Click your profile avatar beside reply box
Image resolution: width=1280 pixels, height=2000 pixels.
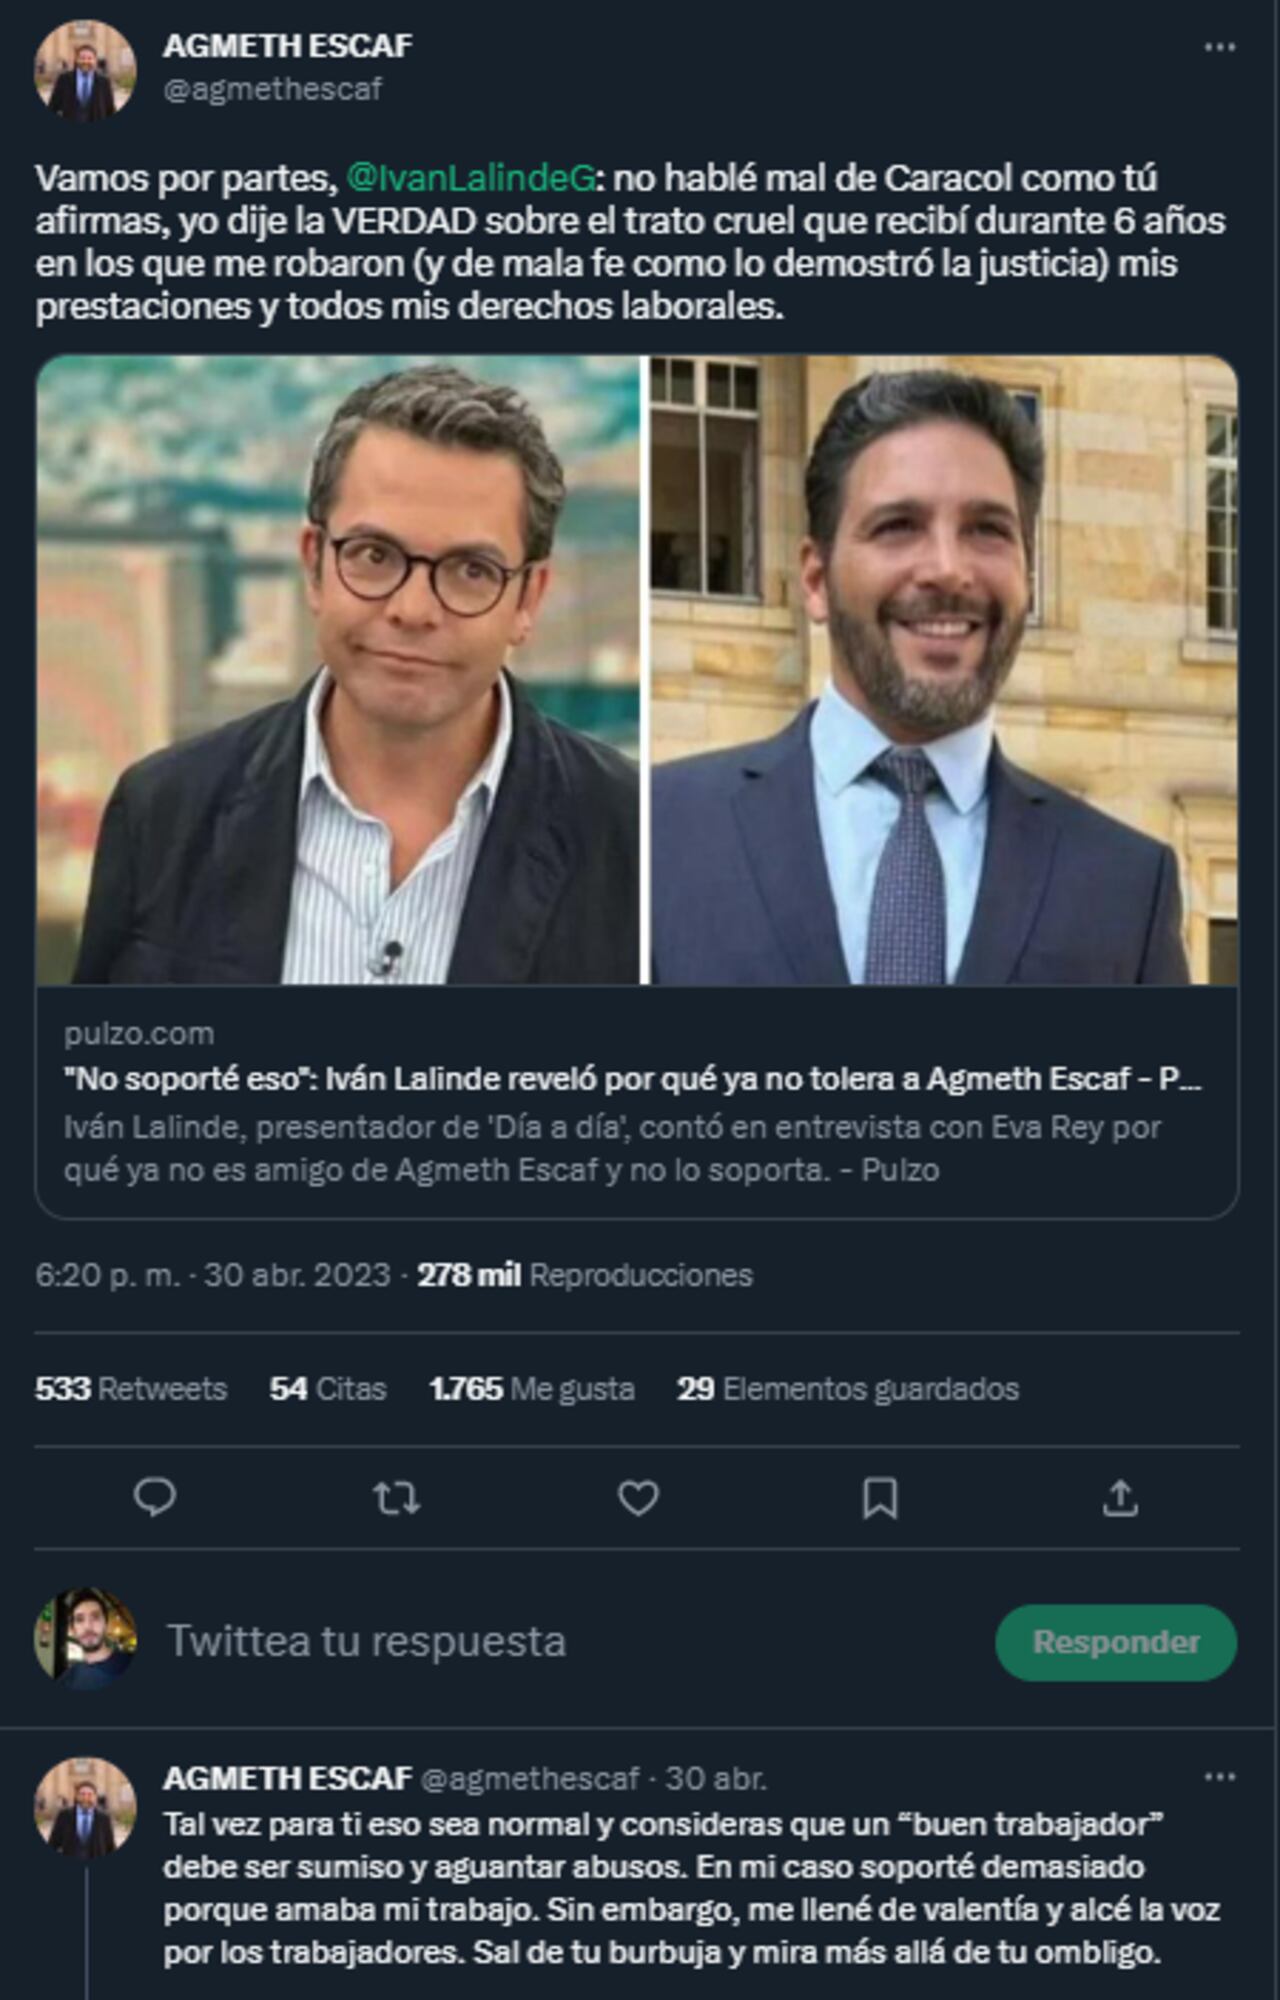click(85, 1638)
